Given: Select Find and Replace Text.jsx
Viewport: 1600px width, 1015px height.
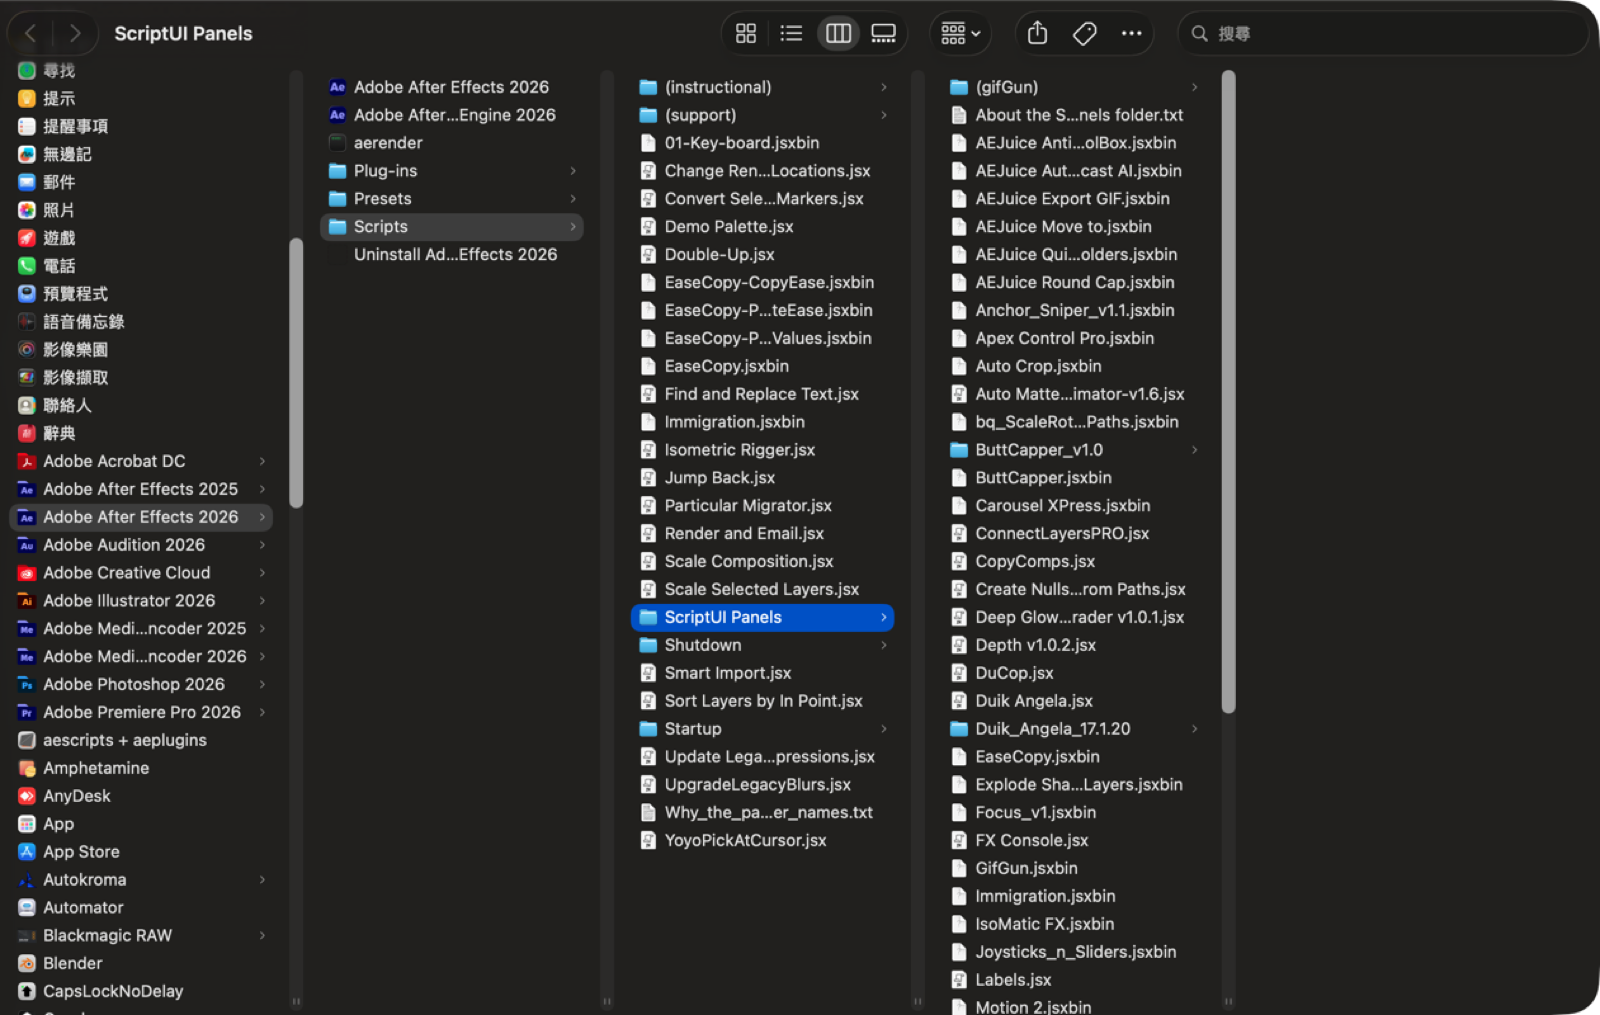Looking at the screenshot, I should (762, 395).
